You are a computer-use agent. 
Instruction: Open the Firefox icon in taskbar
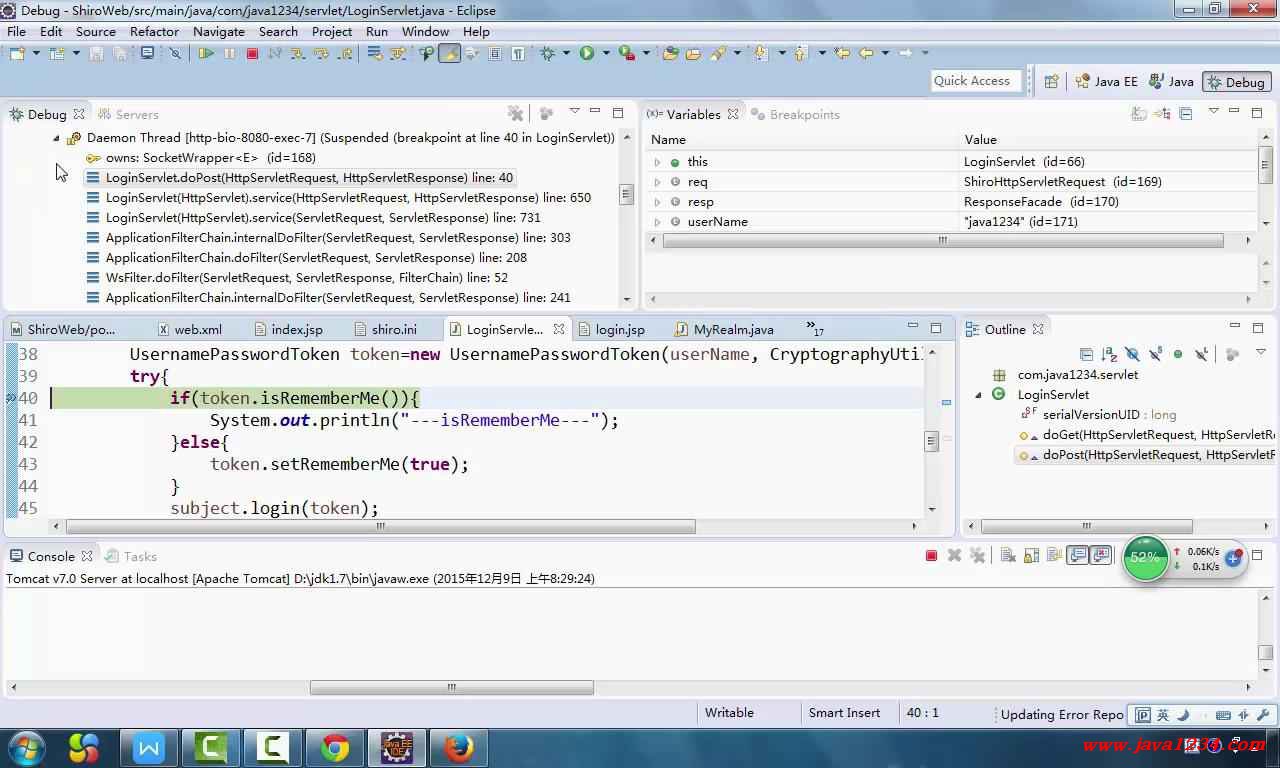[458, 747]
